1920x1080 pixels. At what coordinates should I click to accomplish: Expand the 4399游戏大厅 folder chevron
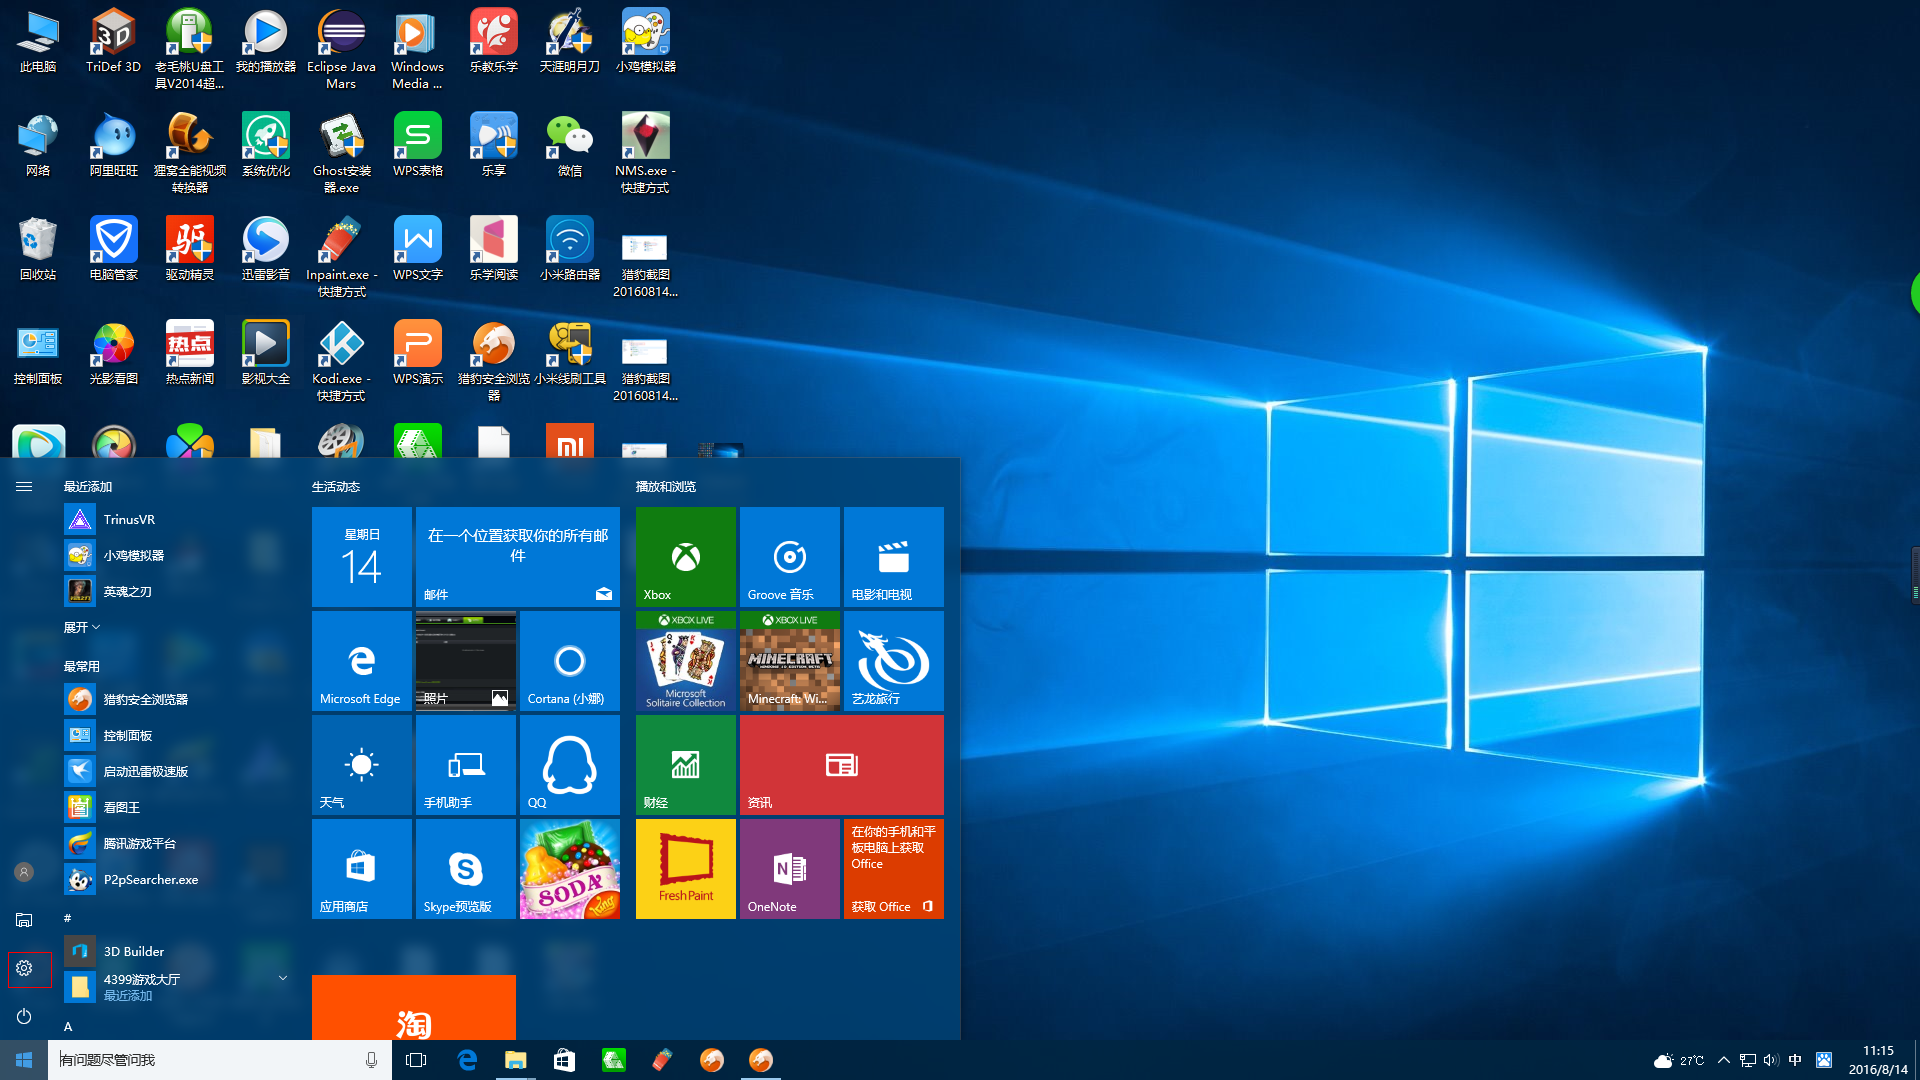tap(283, 978)
